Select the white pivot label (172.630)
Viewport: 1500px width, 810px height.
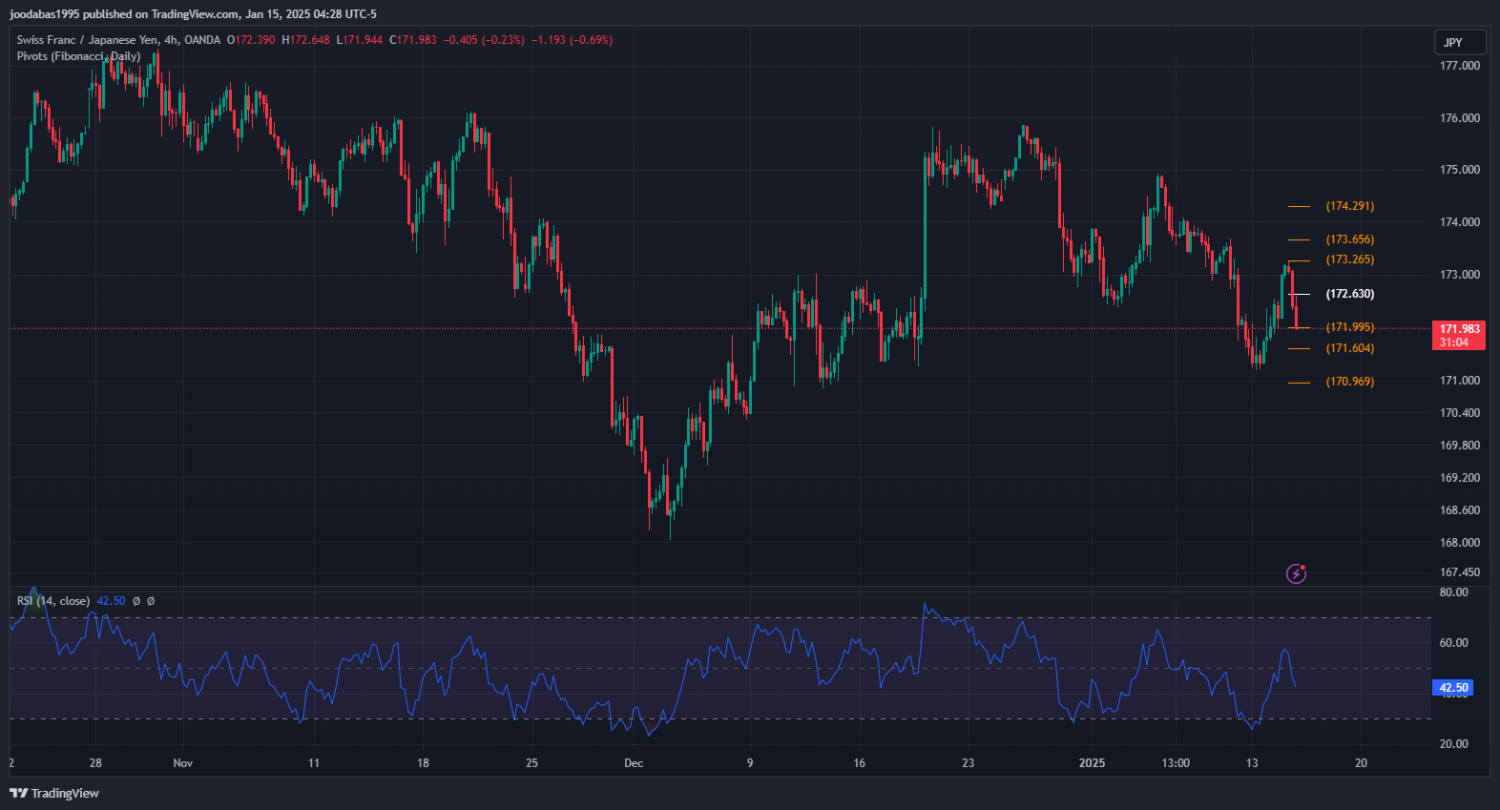(1350, 294)
